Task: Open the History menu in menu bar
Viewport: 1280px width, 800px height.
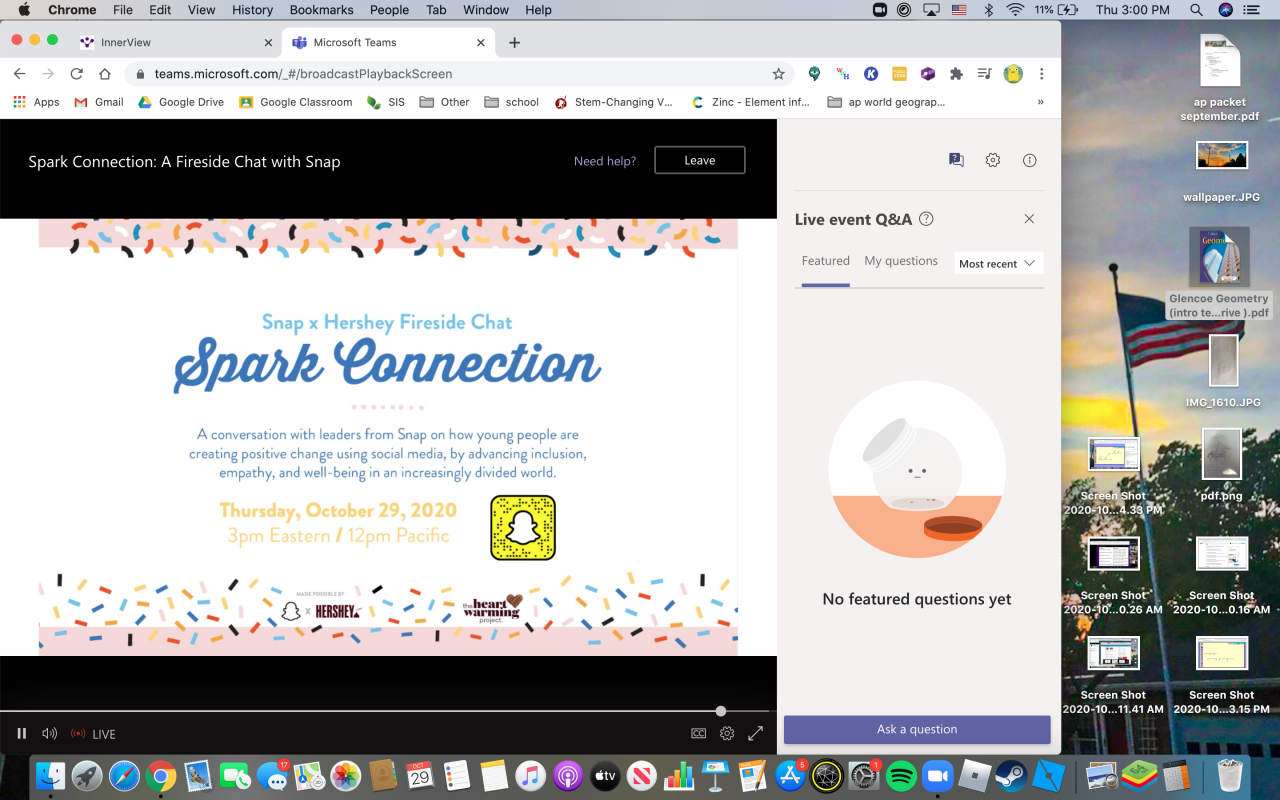Action: pos(252,10)
